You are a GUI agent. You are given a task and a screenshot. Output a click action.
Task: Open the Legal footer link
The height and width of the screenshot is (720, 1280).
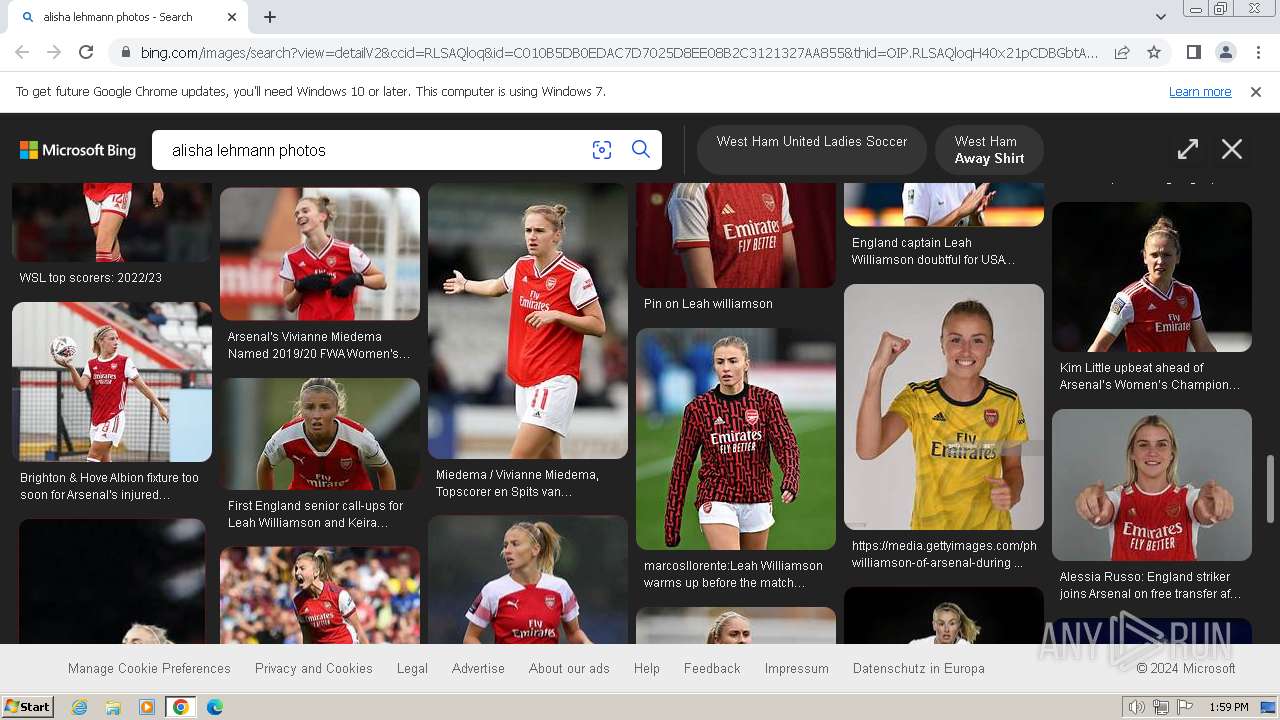412,668
